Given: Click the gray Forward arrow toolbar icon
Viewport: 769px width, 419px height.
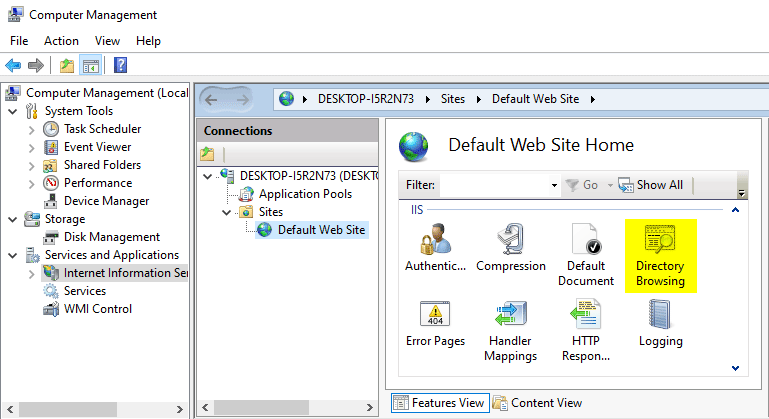Looking at the screenshot, I should (x=36, y=65).
